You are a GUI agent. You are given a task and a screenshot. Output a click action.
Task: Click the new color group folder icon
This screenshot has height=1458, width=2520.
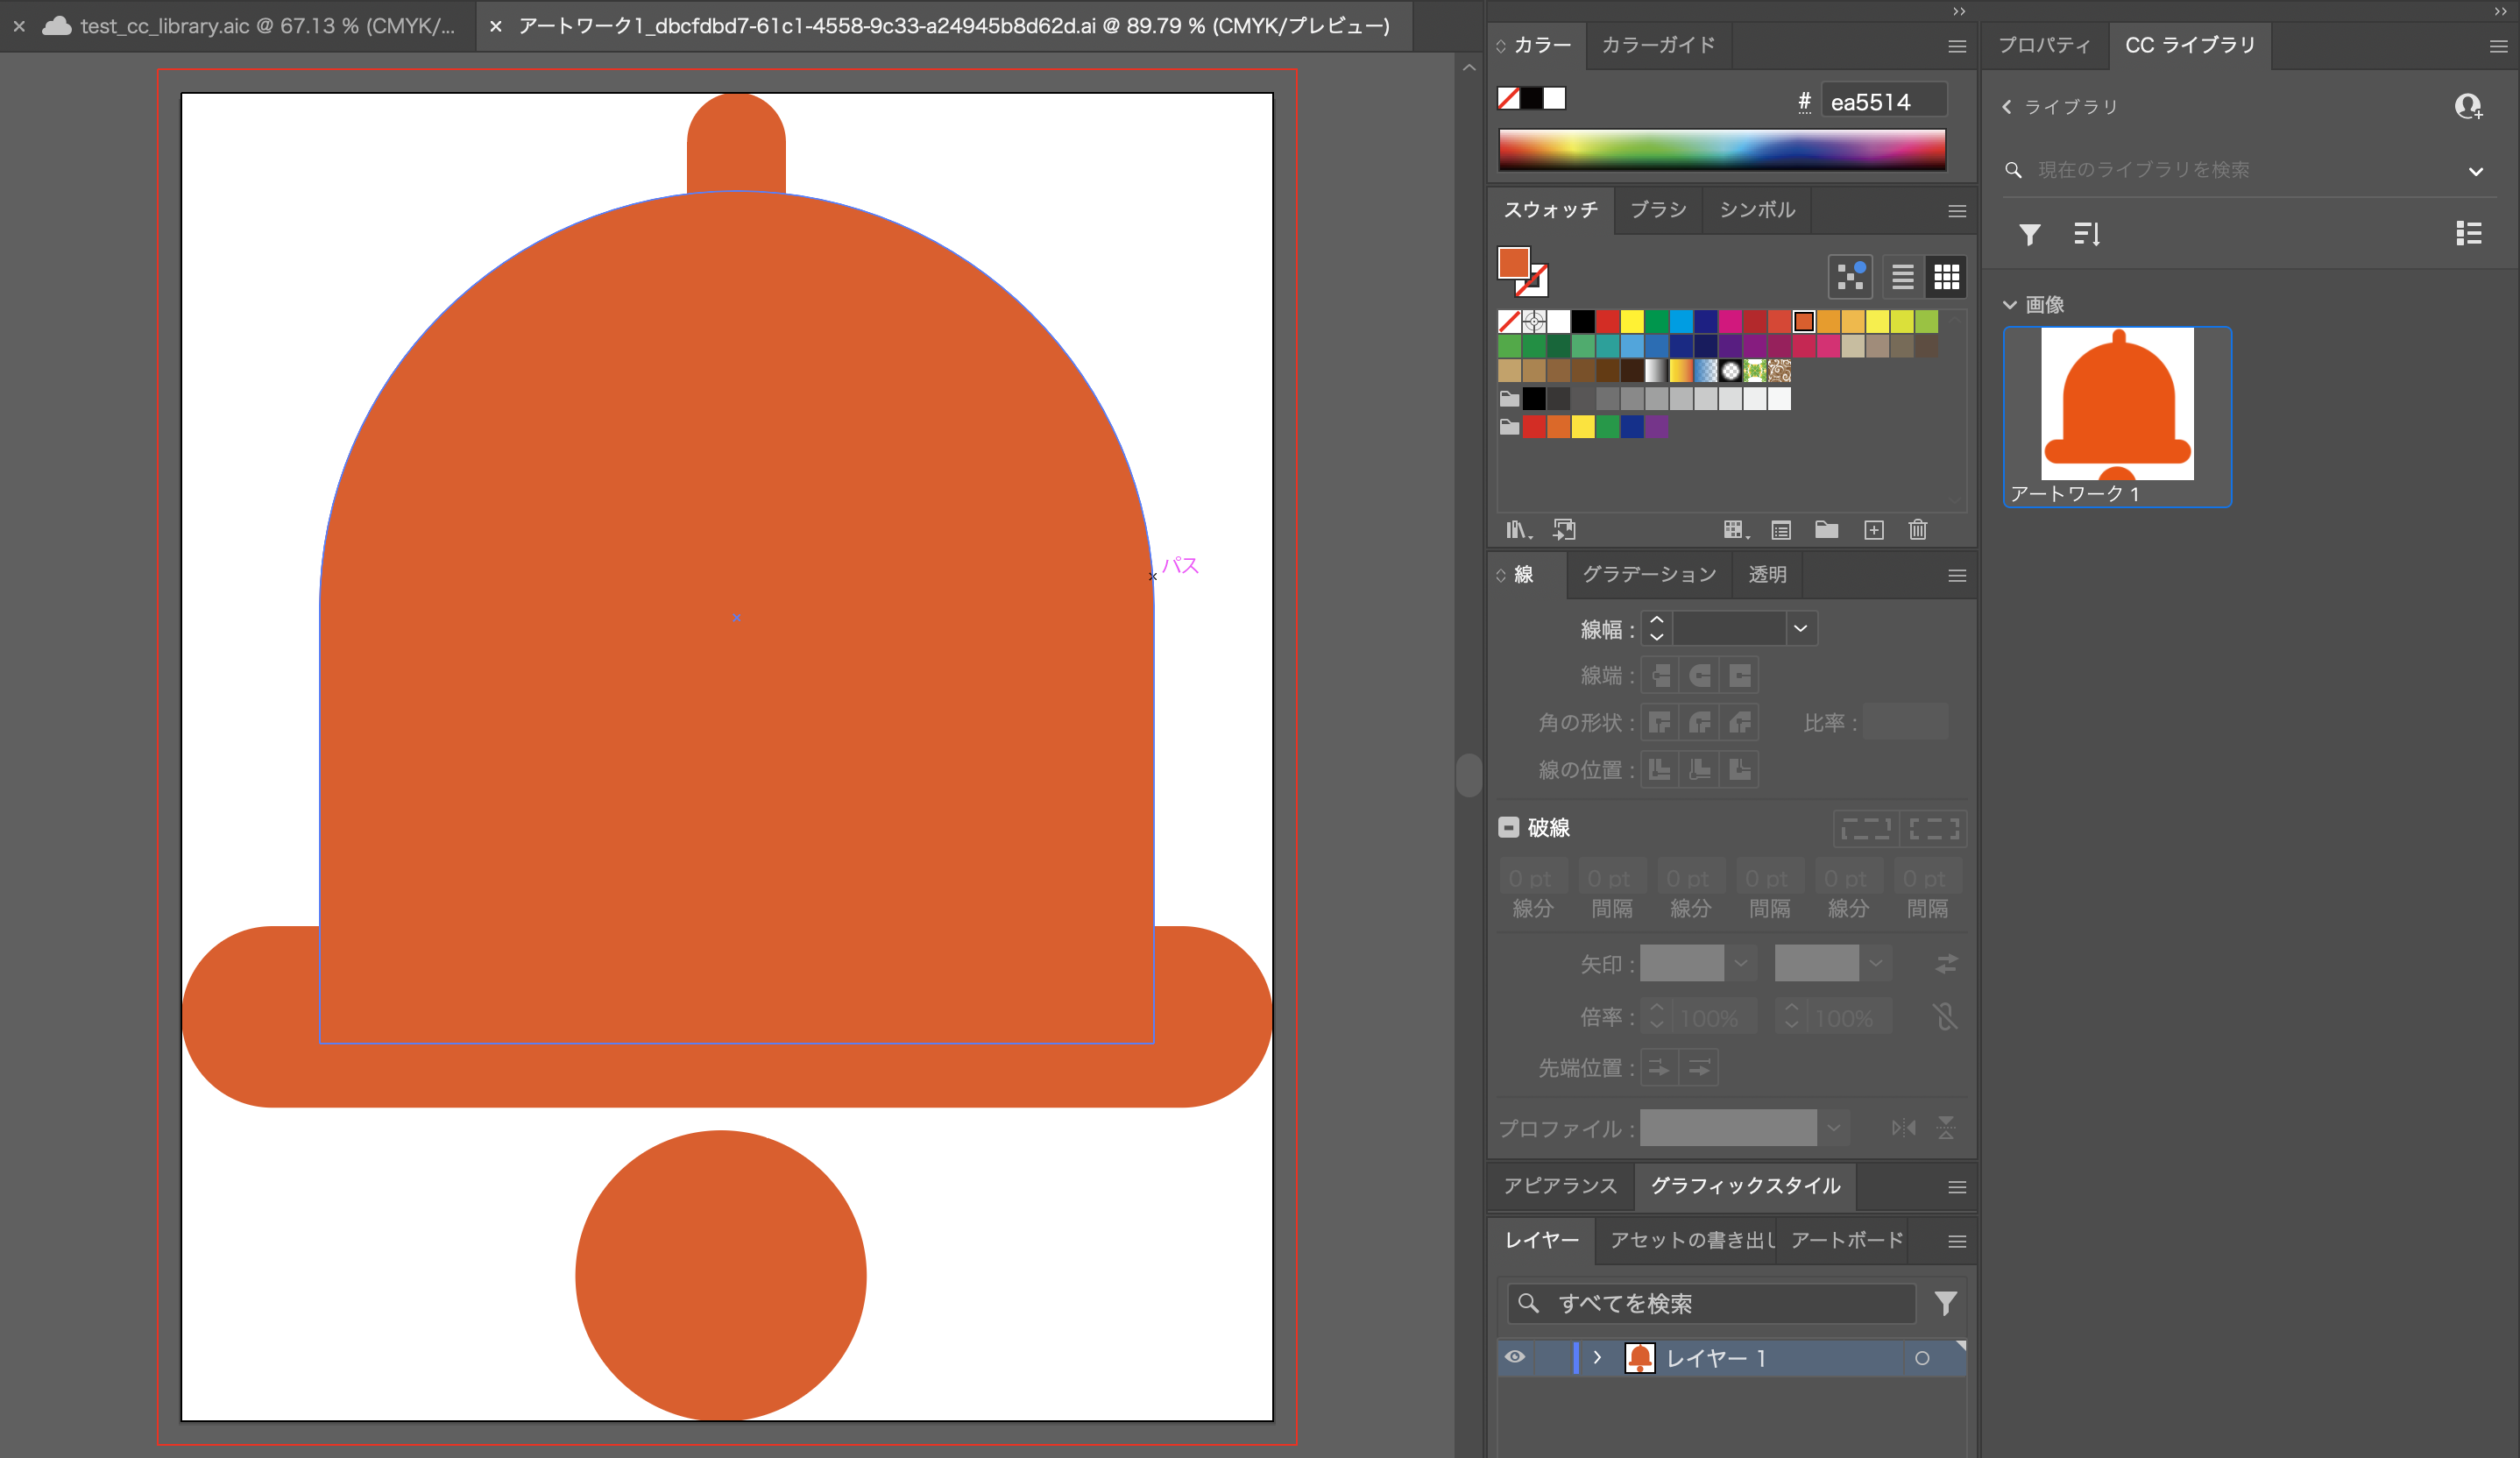pyautogui.click(x=1826, y=530)
